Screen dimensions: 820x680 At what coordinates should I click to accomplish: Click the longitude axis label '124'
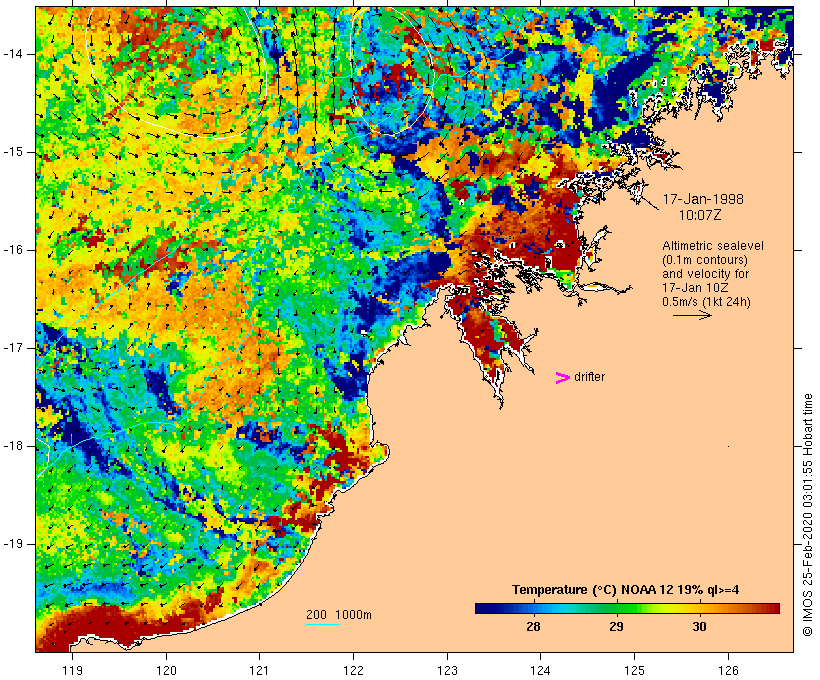[x=541, y=670]
